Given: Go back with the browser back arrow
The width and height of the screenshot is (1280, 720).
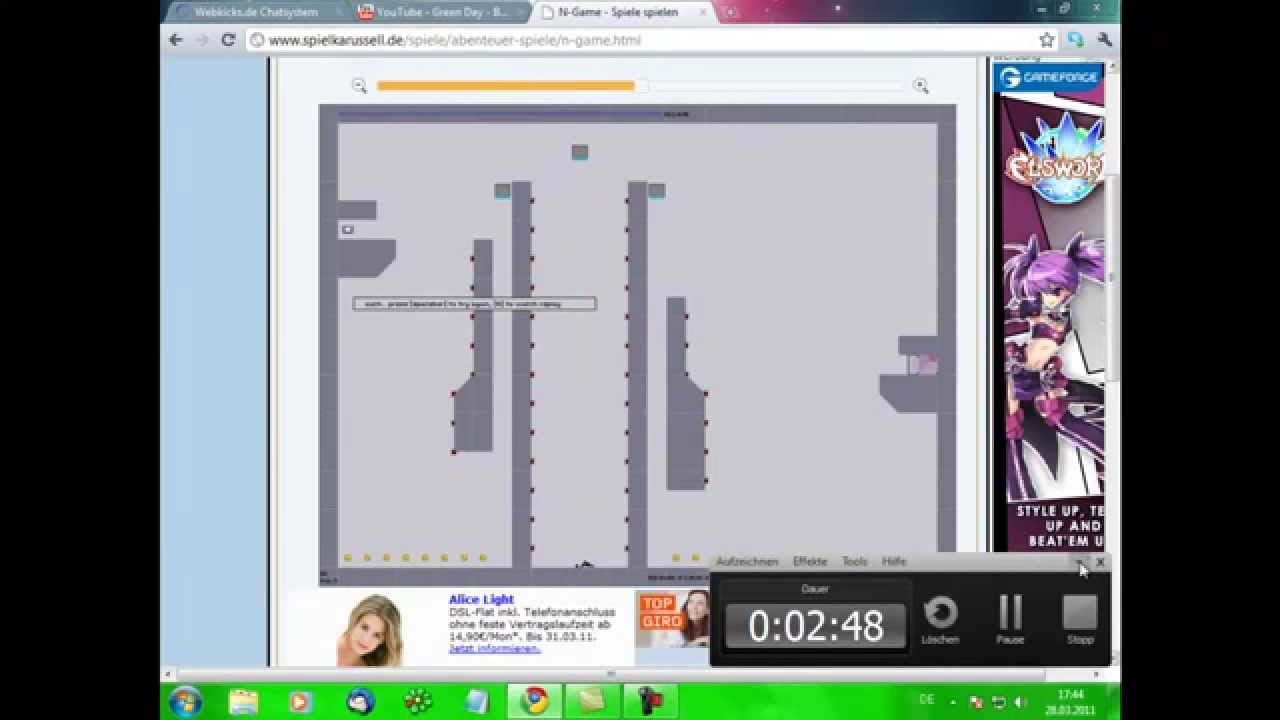Looking at the screenshot, I should click(x=176, y=40).
